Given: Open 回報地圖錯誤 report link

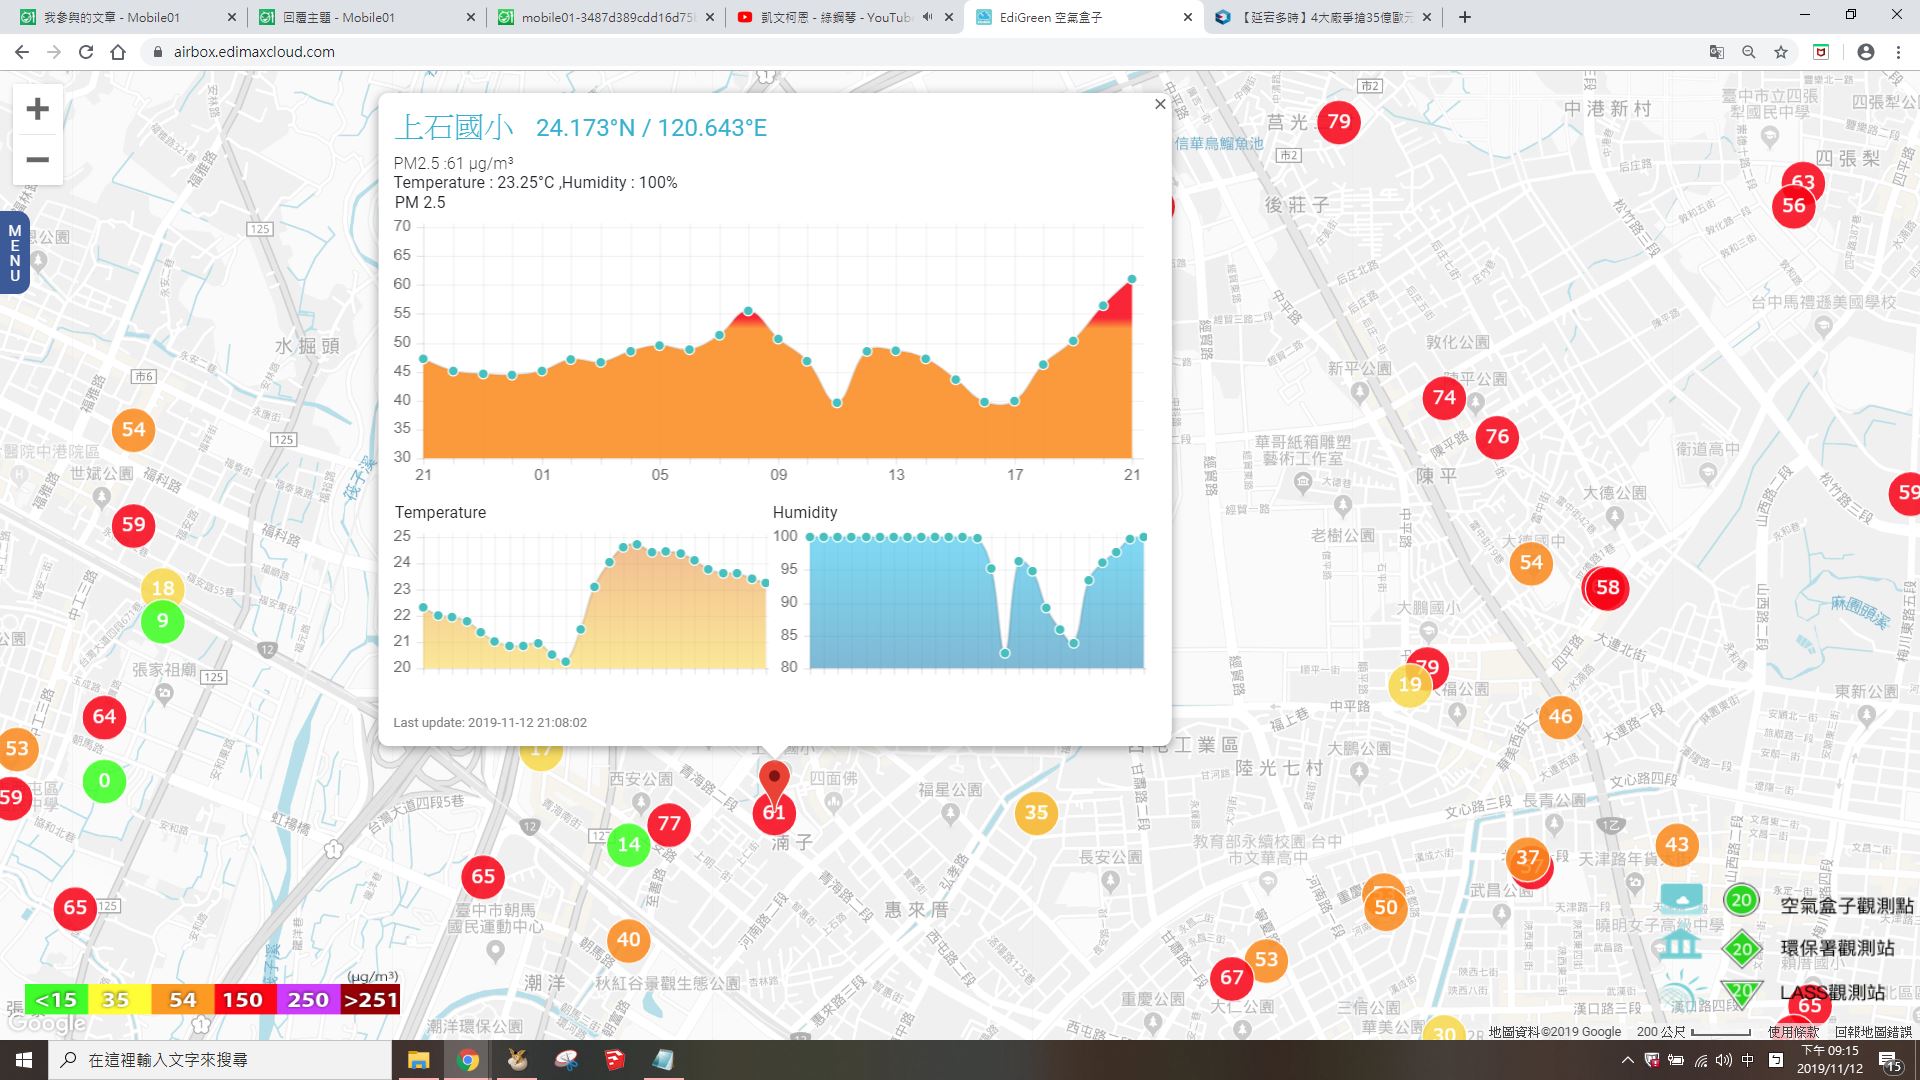Looking at the screenshot, I should 1873,1031.
